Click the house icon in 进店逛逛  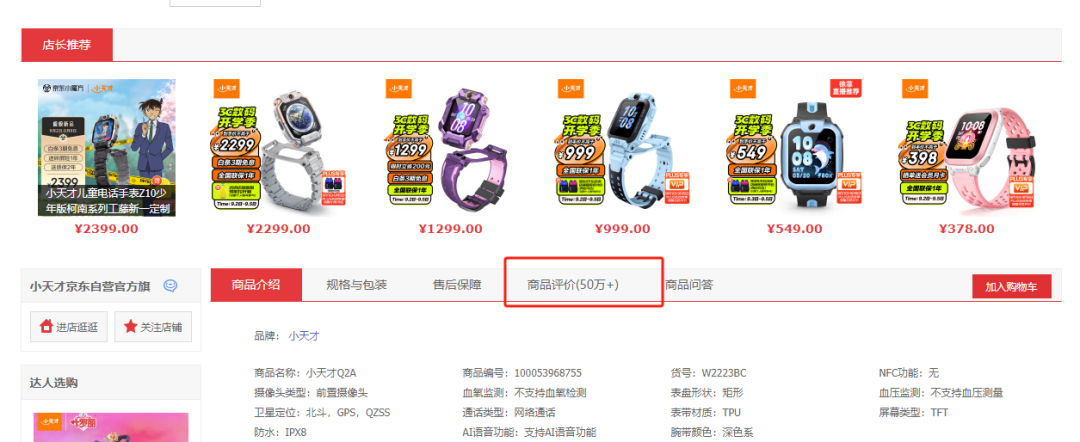coord(47,327)
